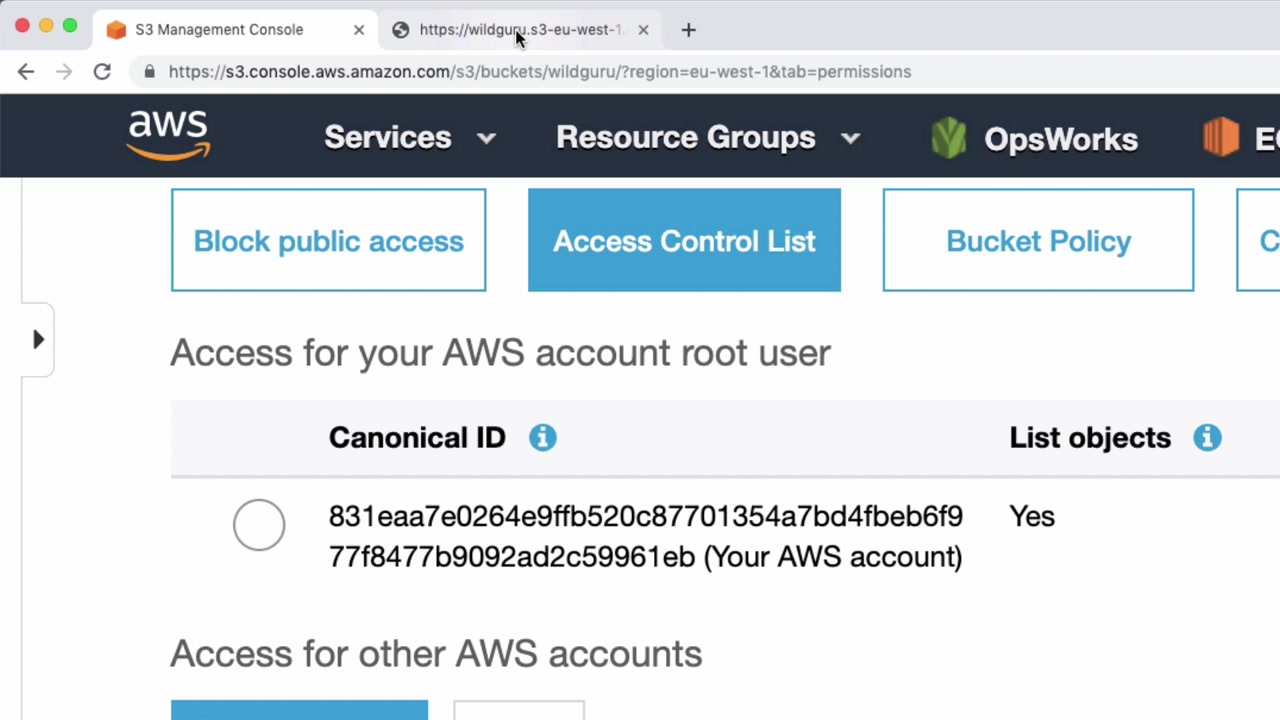Click the OpsWorks service icon
The width and height of the screenshot is (1280, 720).
(x=948, y=138)
